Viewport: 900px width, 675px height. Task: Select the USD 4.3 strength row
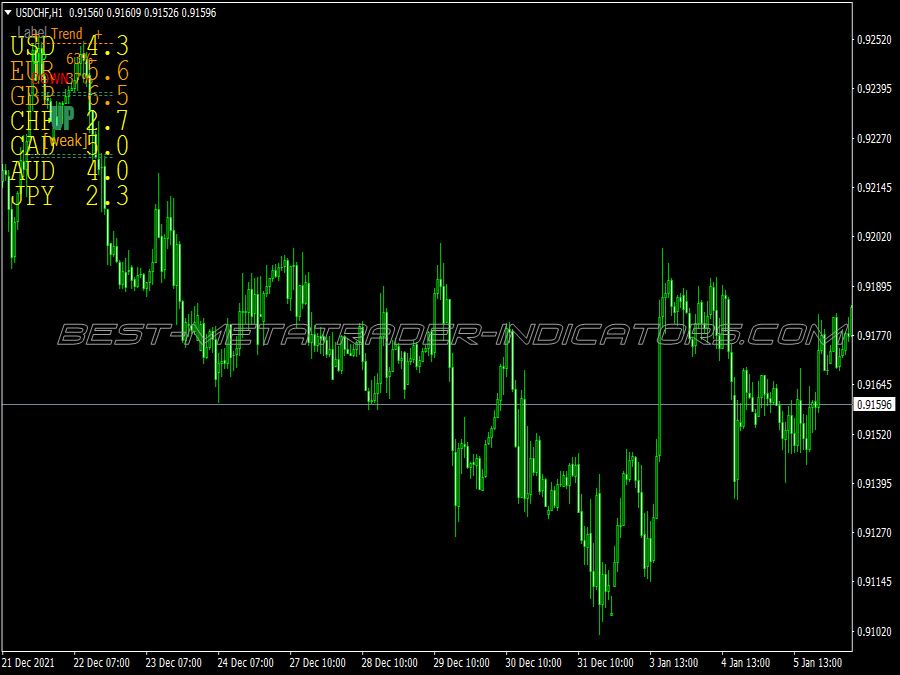(x=69, y=46)
